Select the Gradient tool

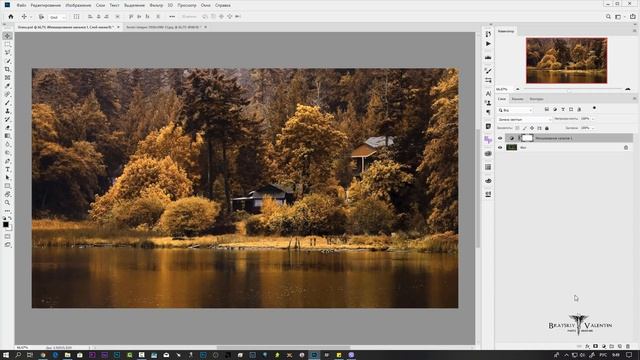click(x=7, y=136)
